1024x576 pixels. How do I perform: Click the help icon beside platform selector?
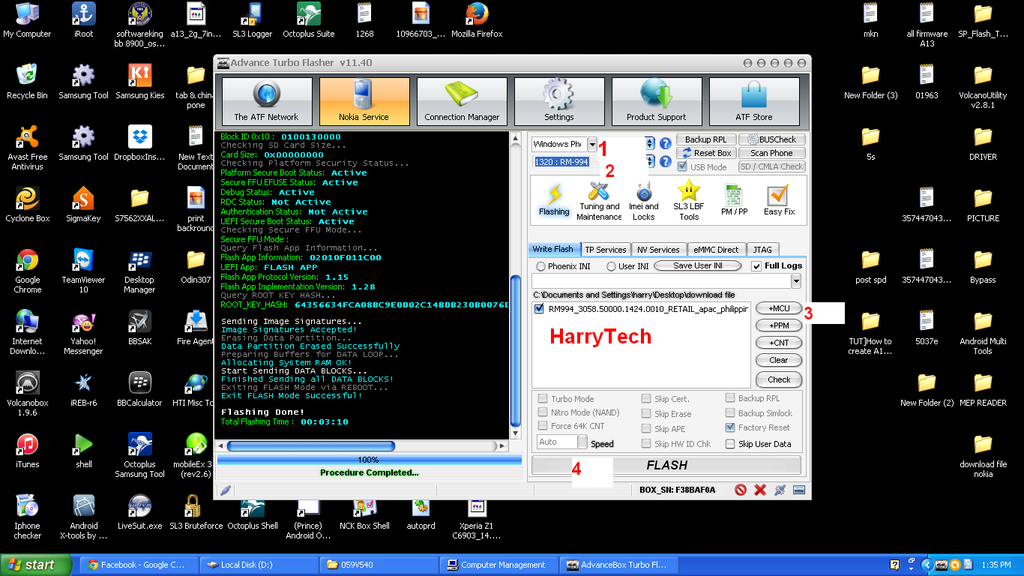[x=665, y=143]
